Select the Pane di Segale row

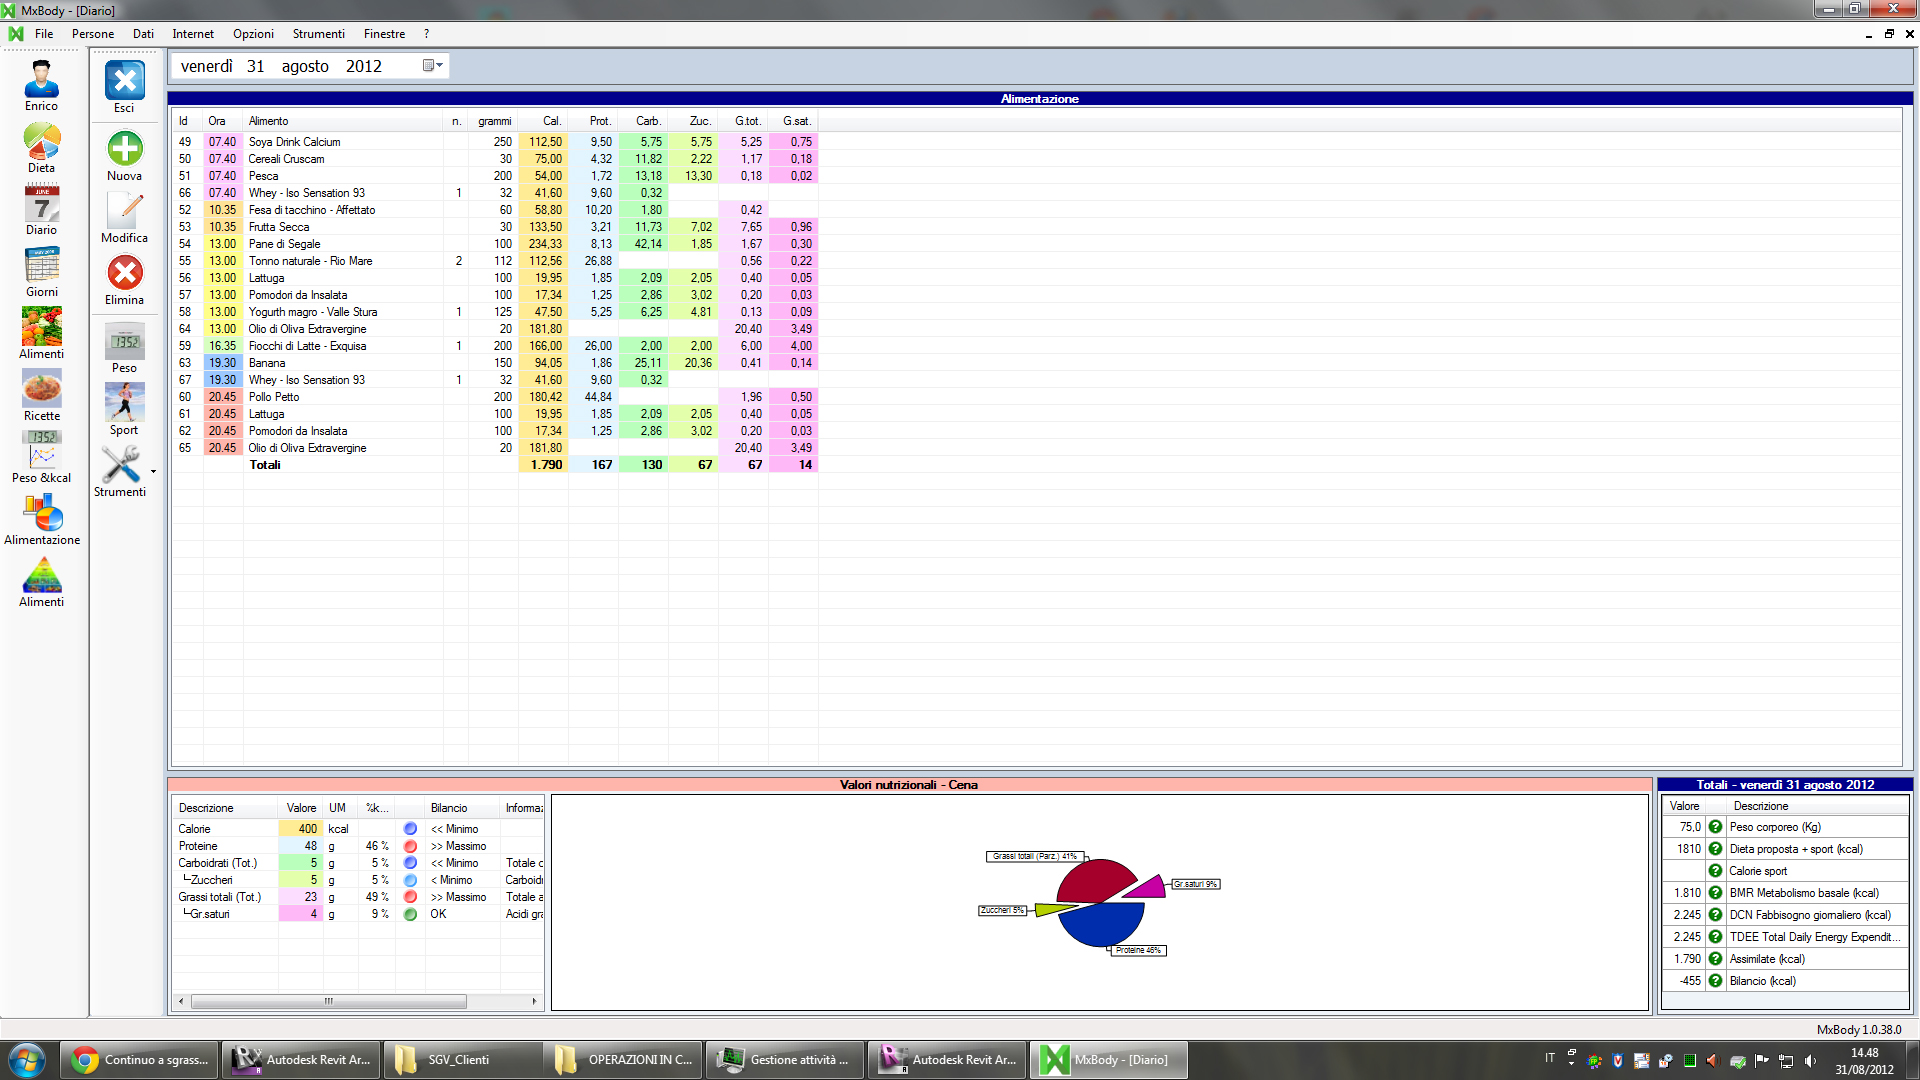pos(495,244)
